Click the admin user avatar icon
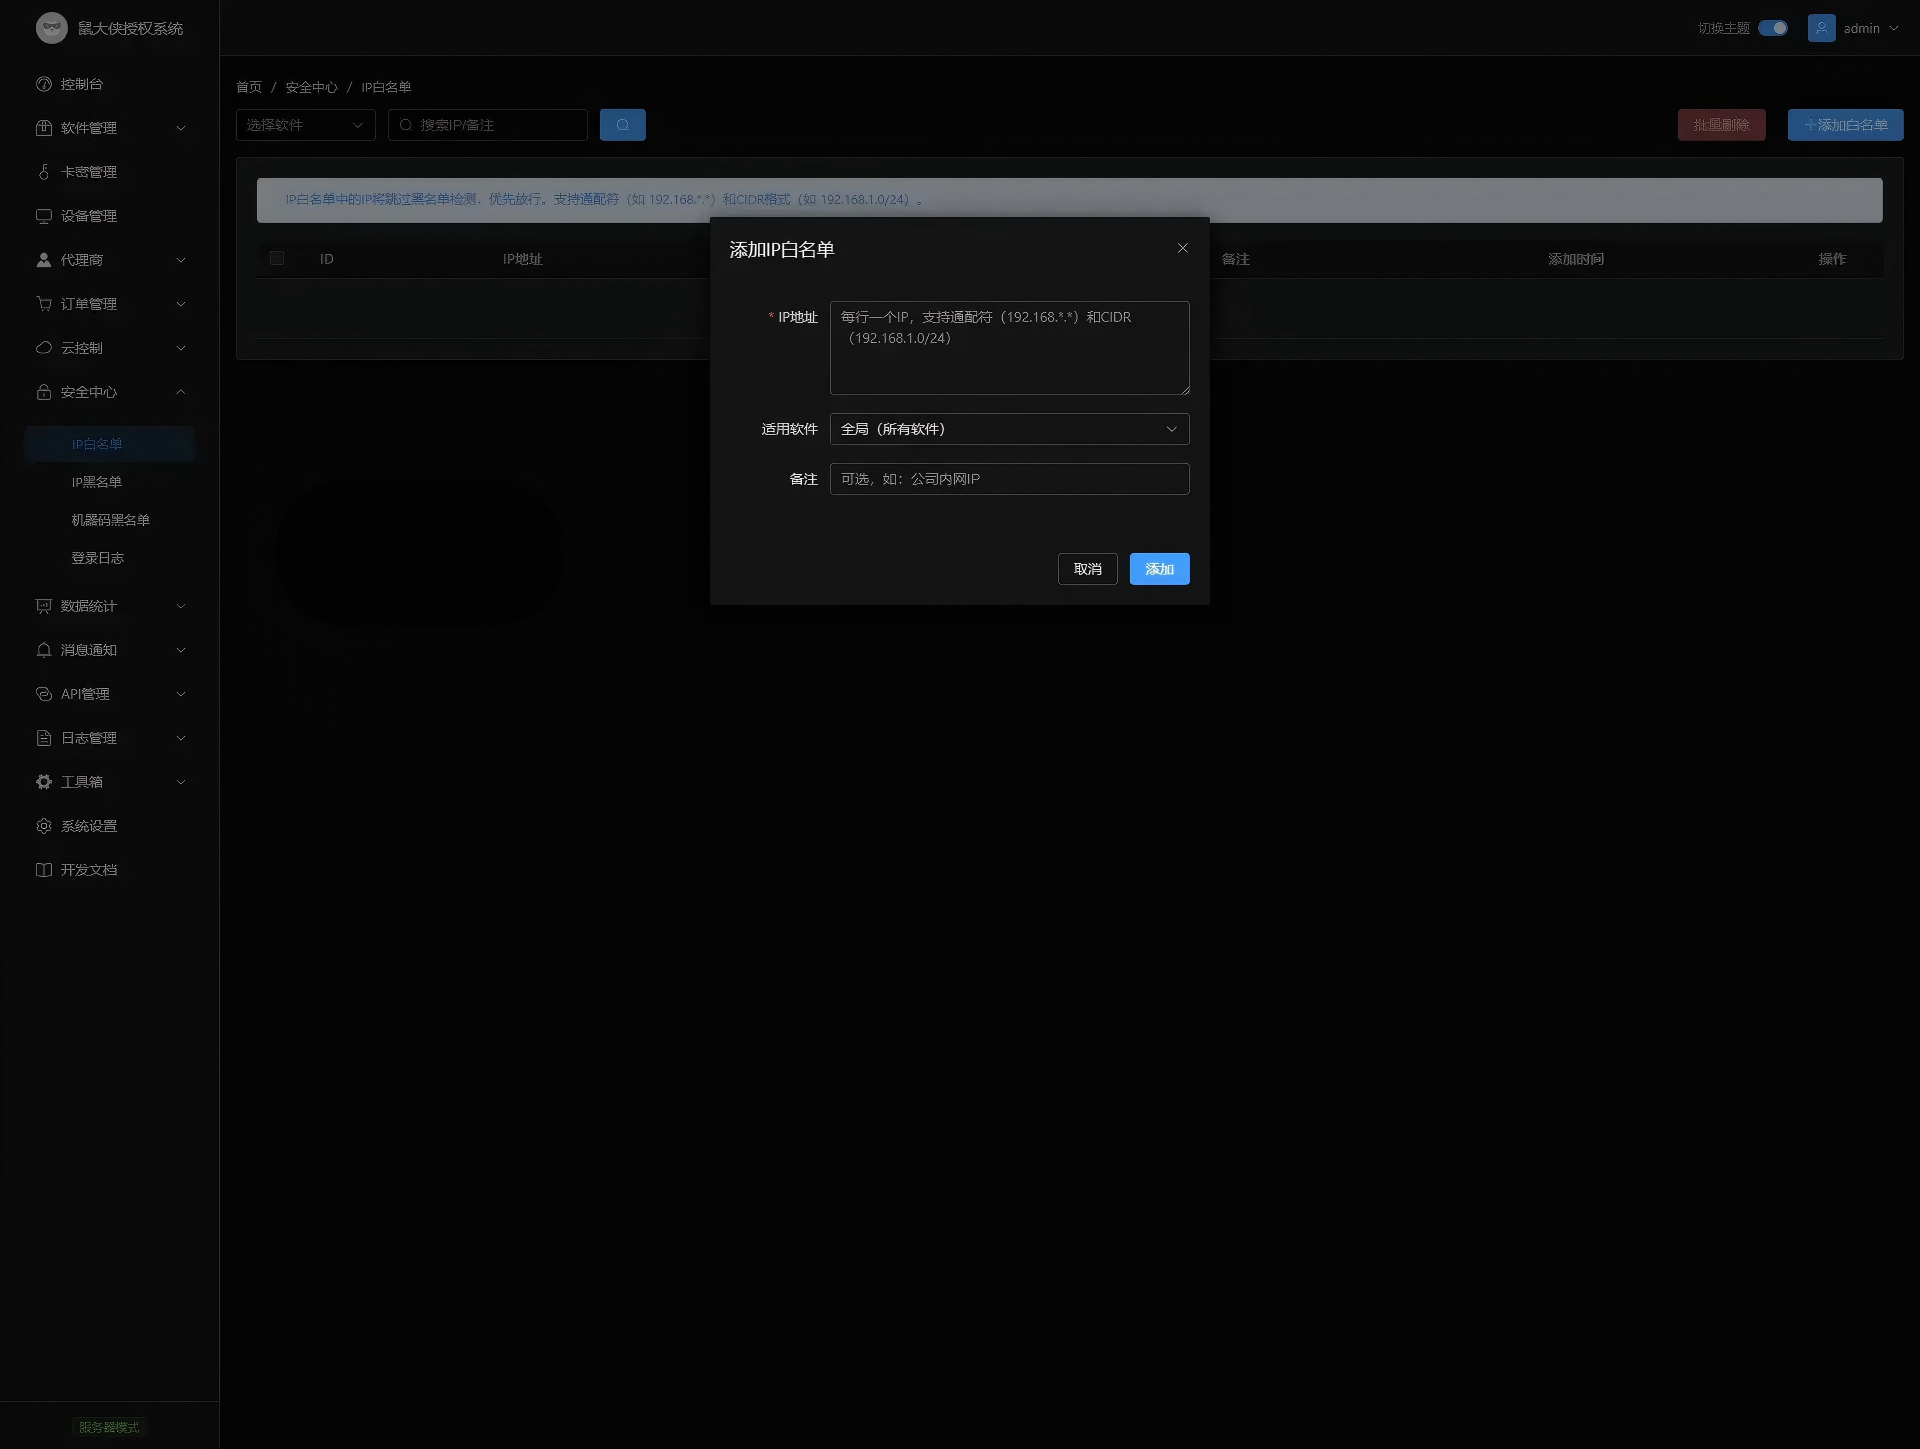The height and width of the screenshot is (1449, 1920). (x=1821, y=28)
